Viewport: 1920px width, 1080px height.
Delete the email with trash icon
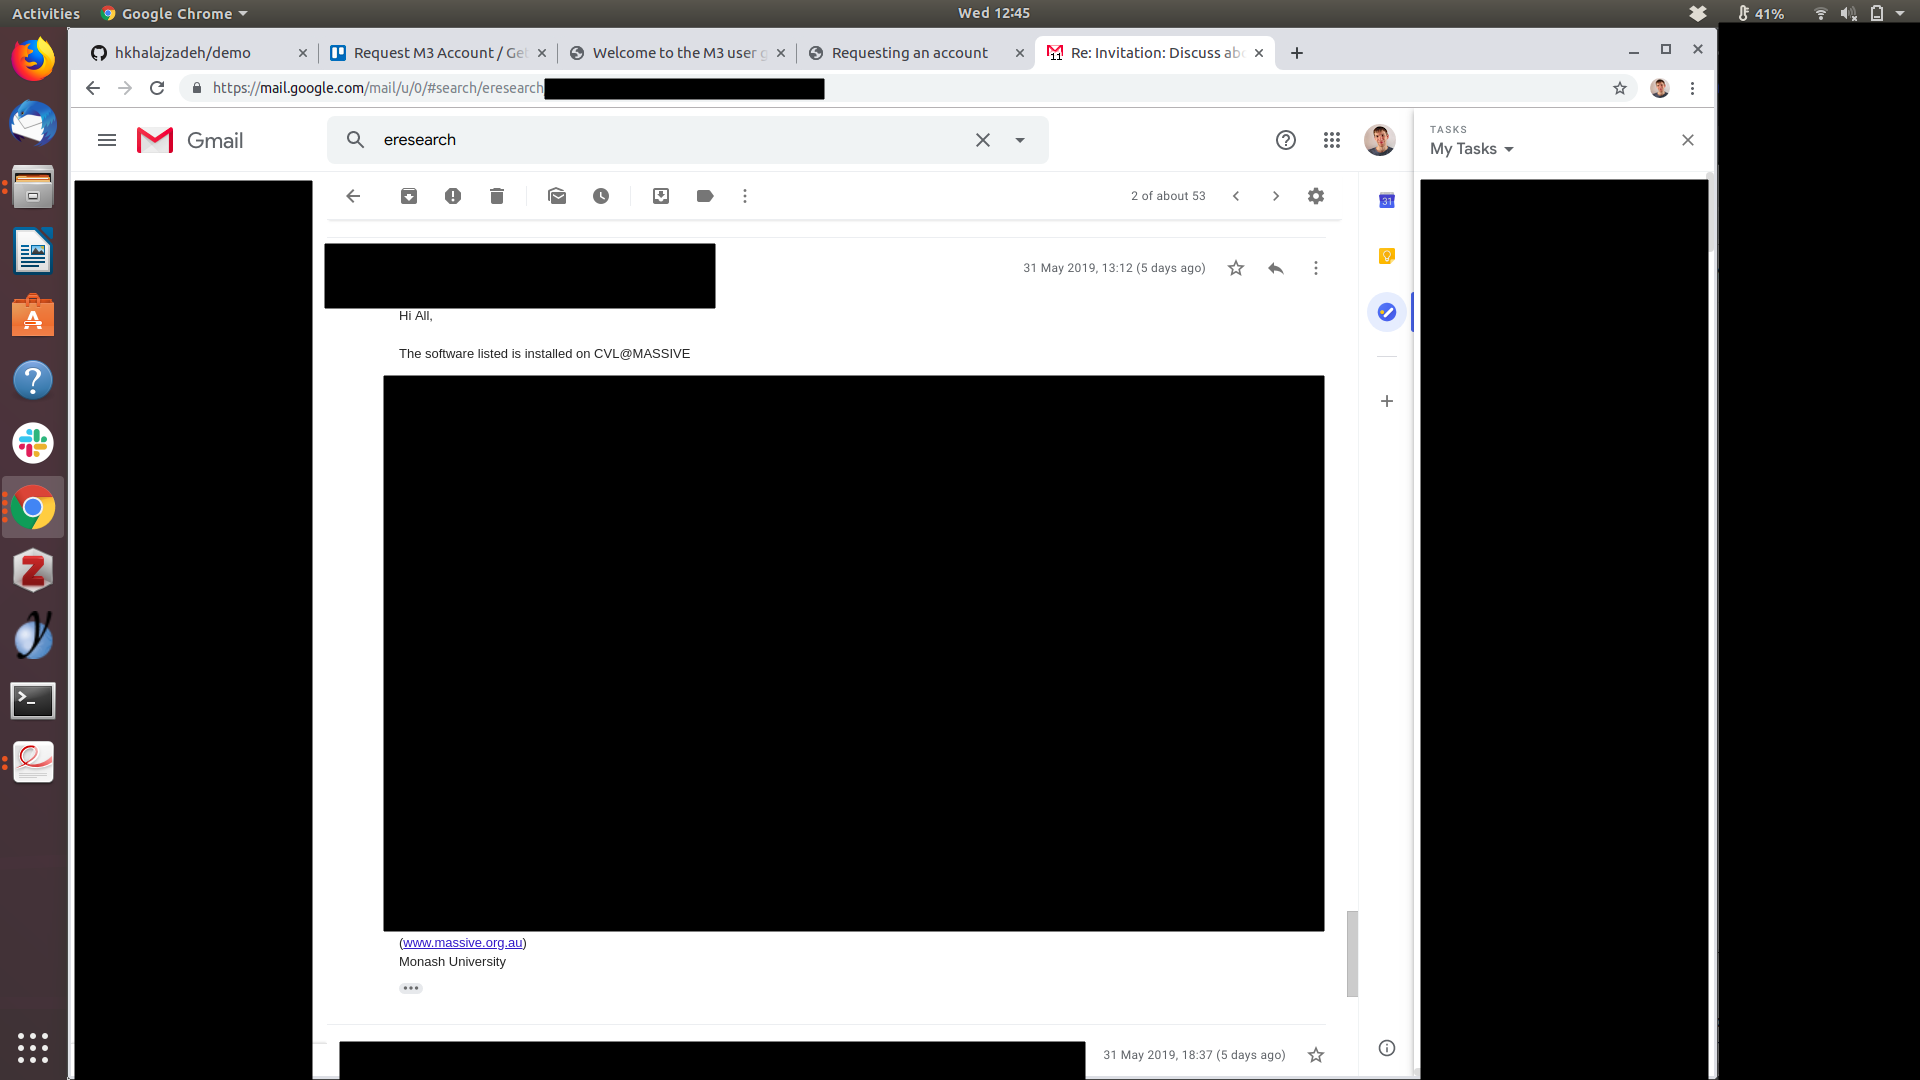(x=497, y=196)
